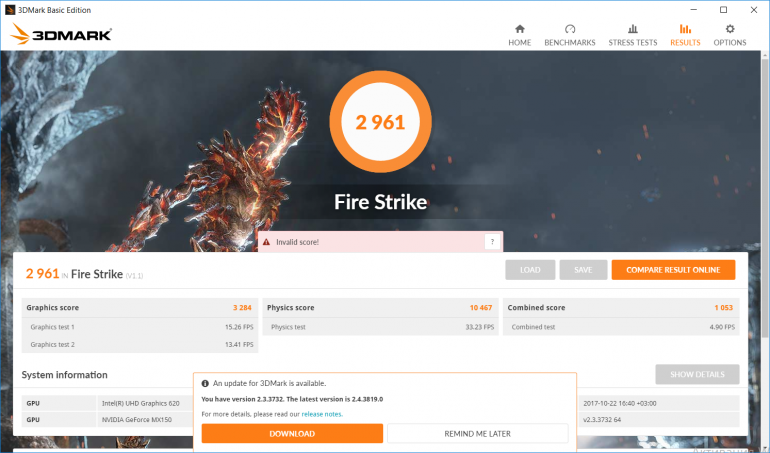This screenshot has width=770, height=453.
Task: Go to HOME tab label
Action: click(520, 43)
